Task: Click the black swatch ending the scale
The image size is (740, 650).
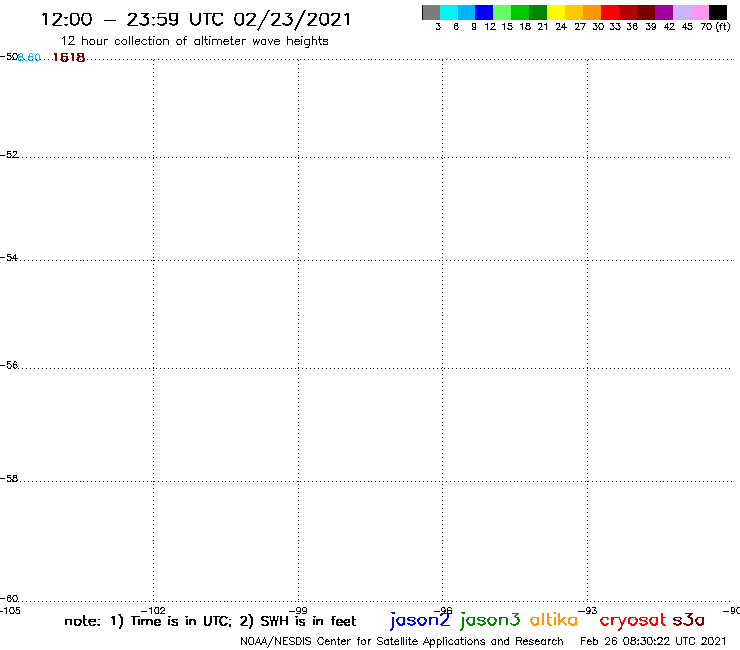Action: coord(718,12)
